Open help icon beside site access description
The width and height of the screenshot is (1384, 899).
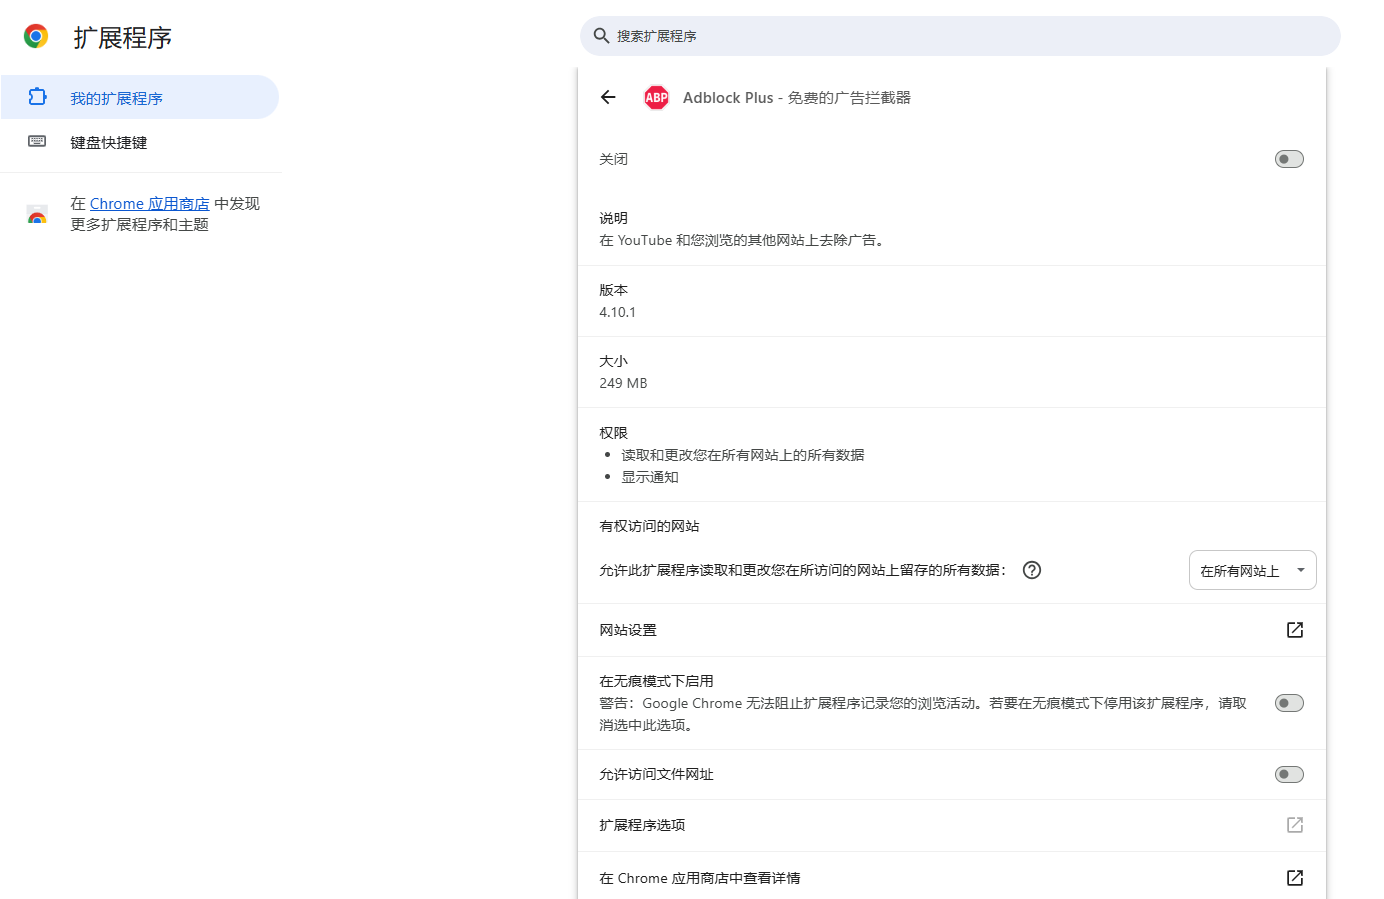pos(1032,570)
